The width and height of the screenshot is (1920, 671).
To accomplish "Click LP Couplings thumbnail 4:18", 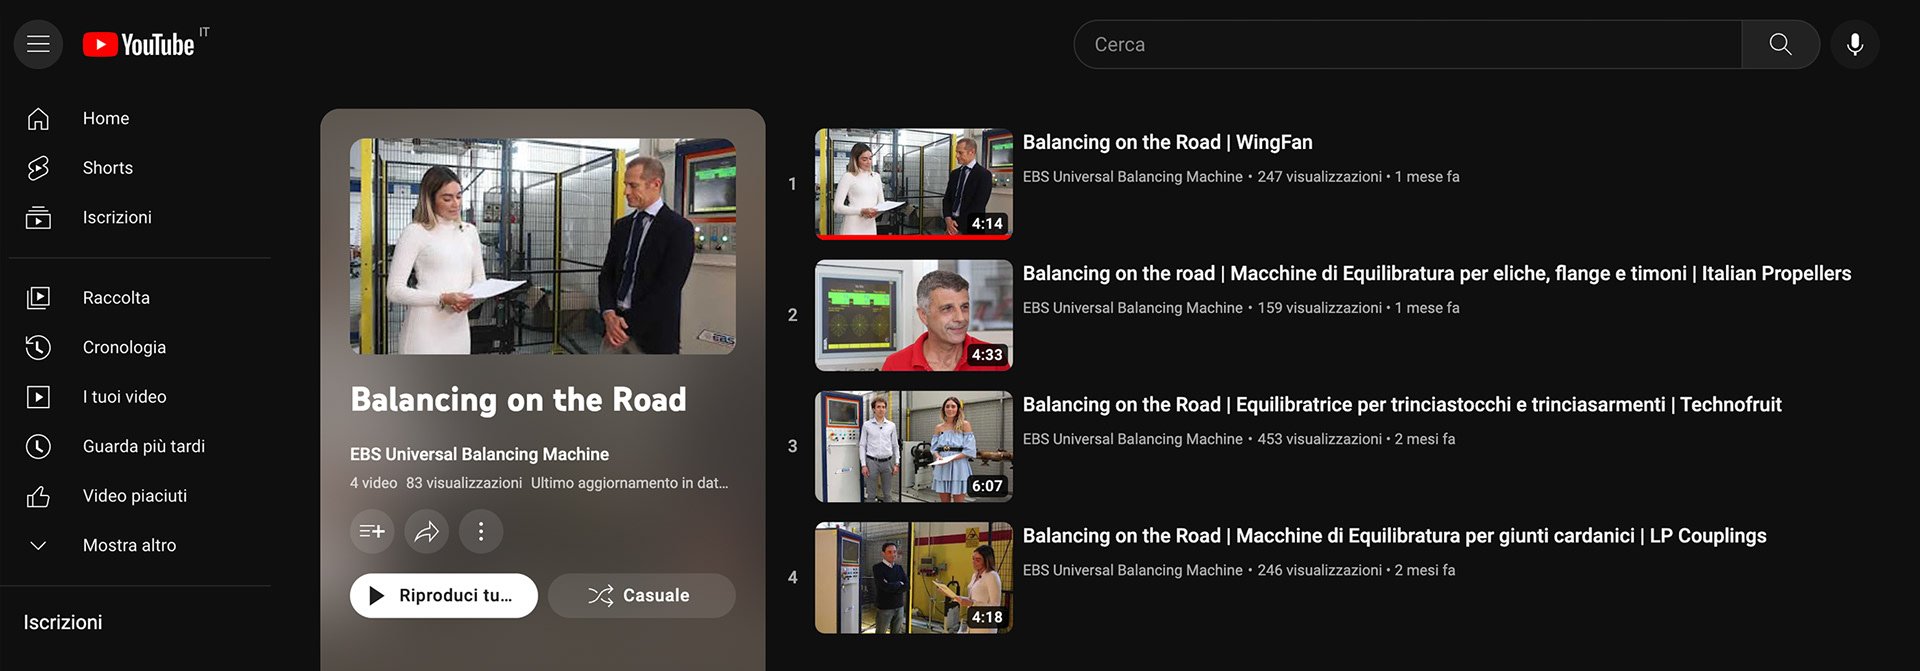I will pos(913,577).
